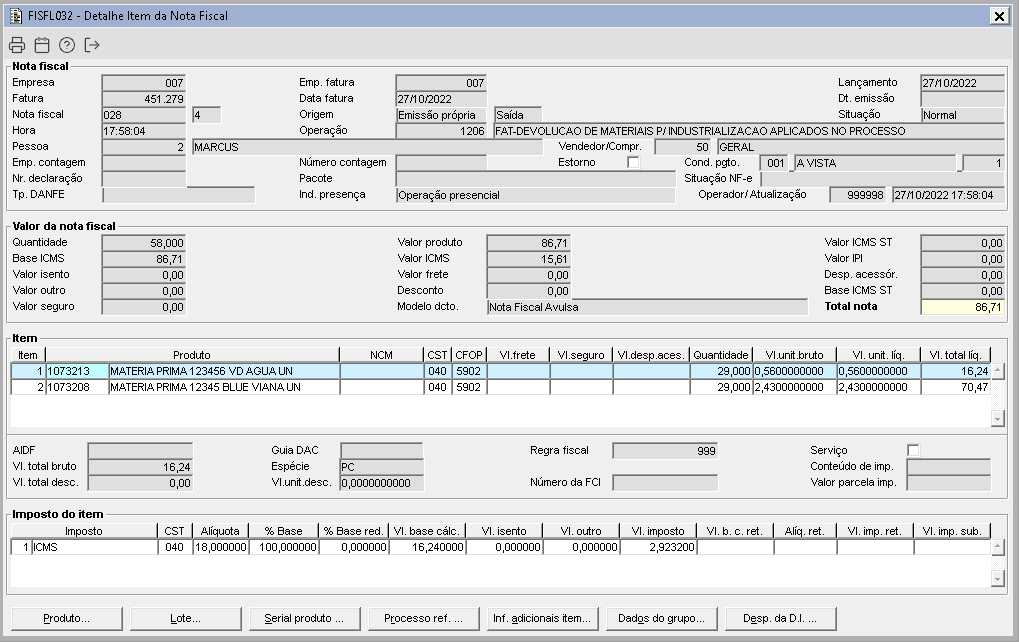The width and height of the screenshot is (1019, 642).
Task: Click the FISFL032 document icon in title bar
Action: tap(16, 16)
